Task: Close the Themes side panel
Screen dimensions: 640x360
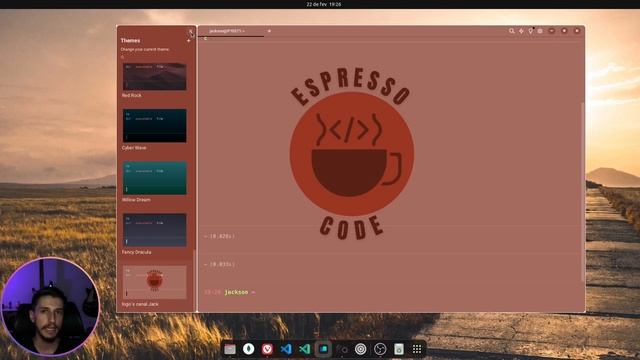Action: point(190,31)
